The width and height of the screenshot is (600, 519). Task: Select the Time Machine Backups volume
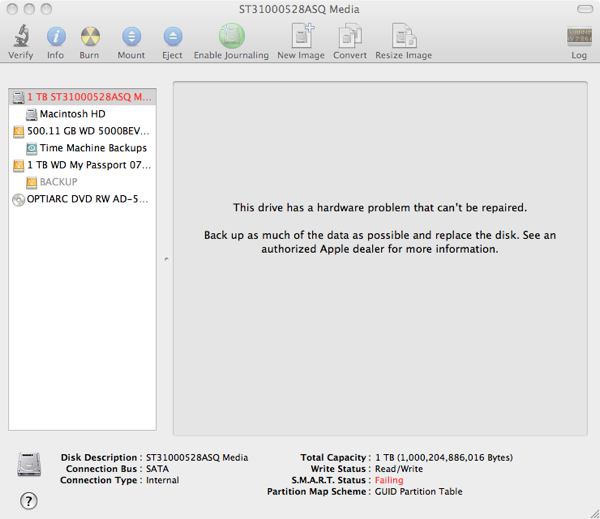[82, 148]
